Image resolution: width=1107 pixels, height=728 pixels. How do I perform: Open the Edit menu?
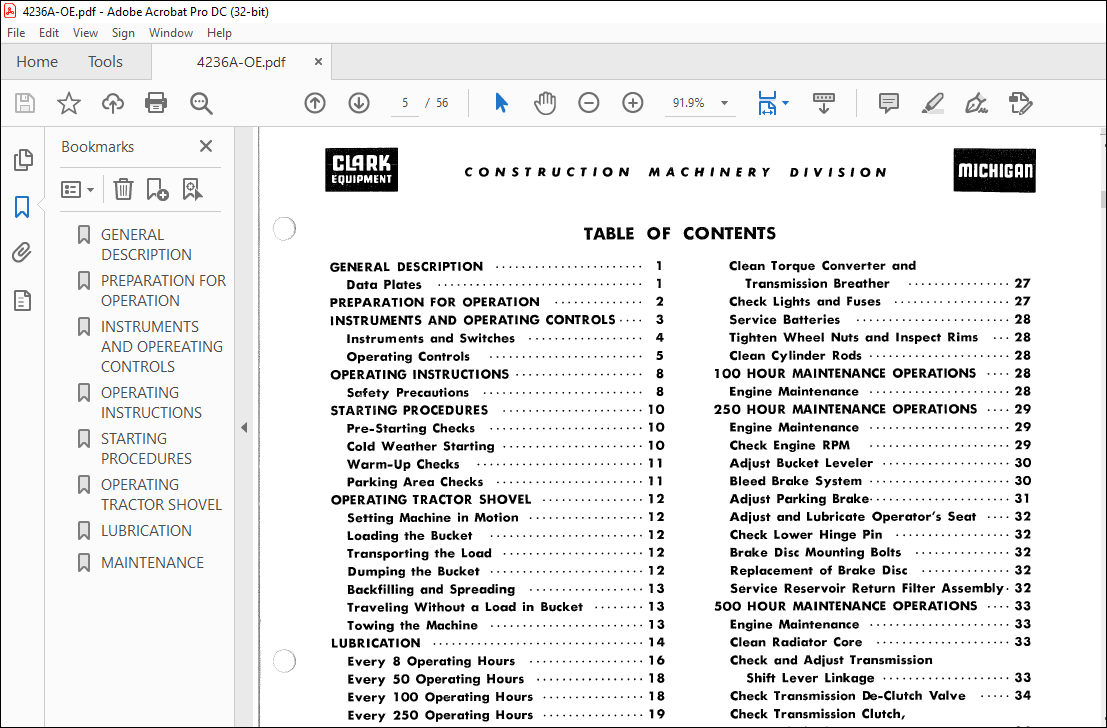[49, 32]
